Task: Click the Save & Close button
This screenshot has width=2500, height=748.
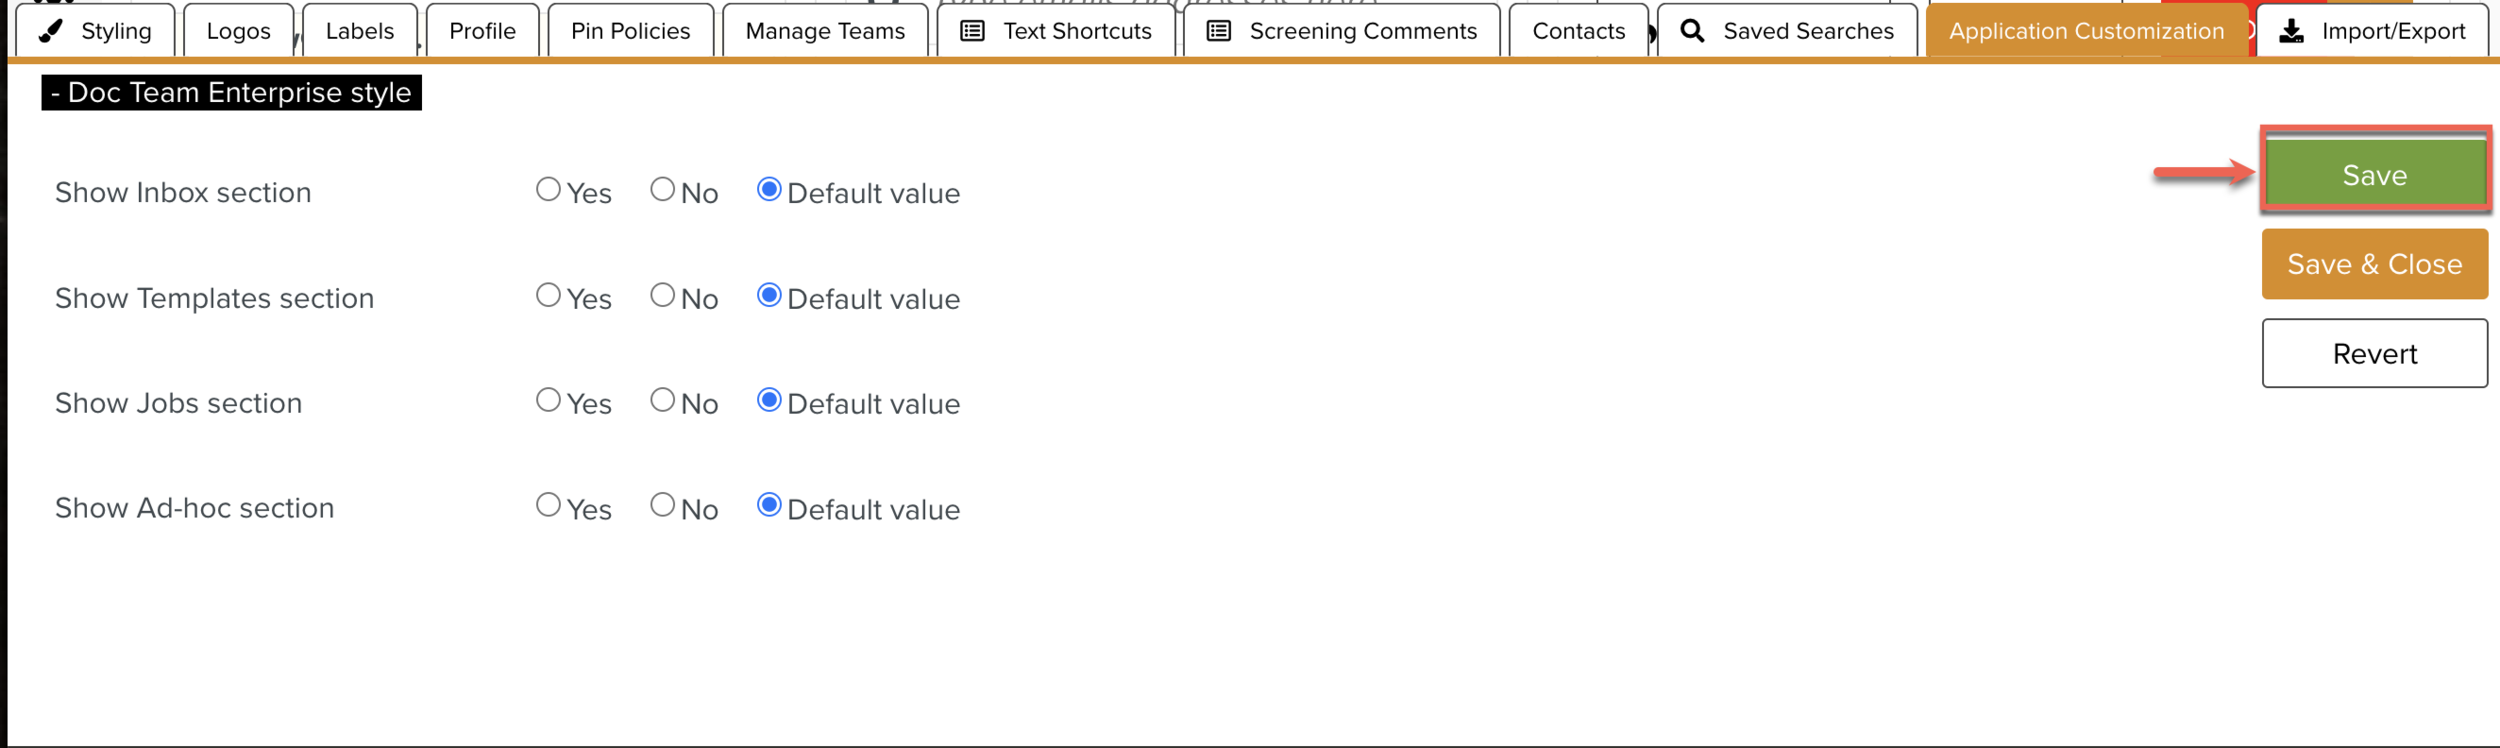Action: 2374,264
